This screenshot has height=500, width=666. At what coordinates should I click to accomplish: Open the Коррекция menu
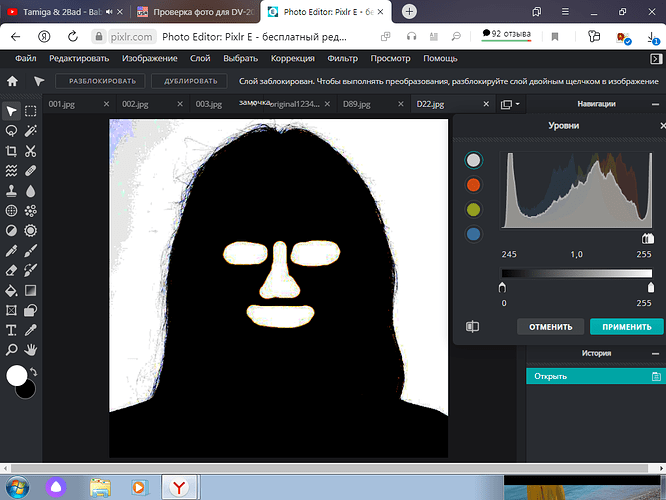[x=293, y=58]
